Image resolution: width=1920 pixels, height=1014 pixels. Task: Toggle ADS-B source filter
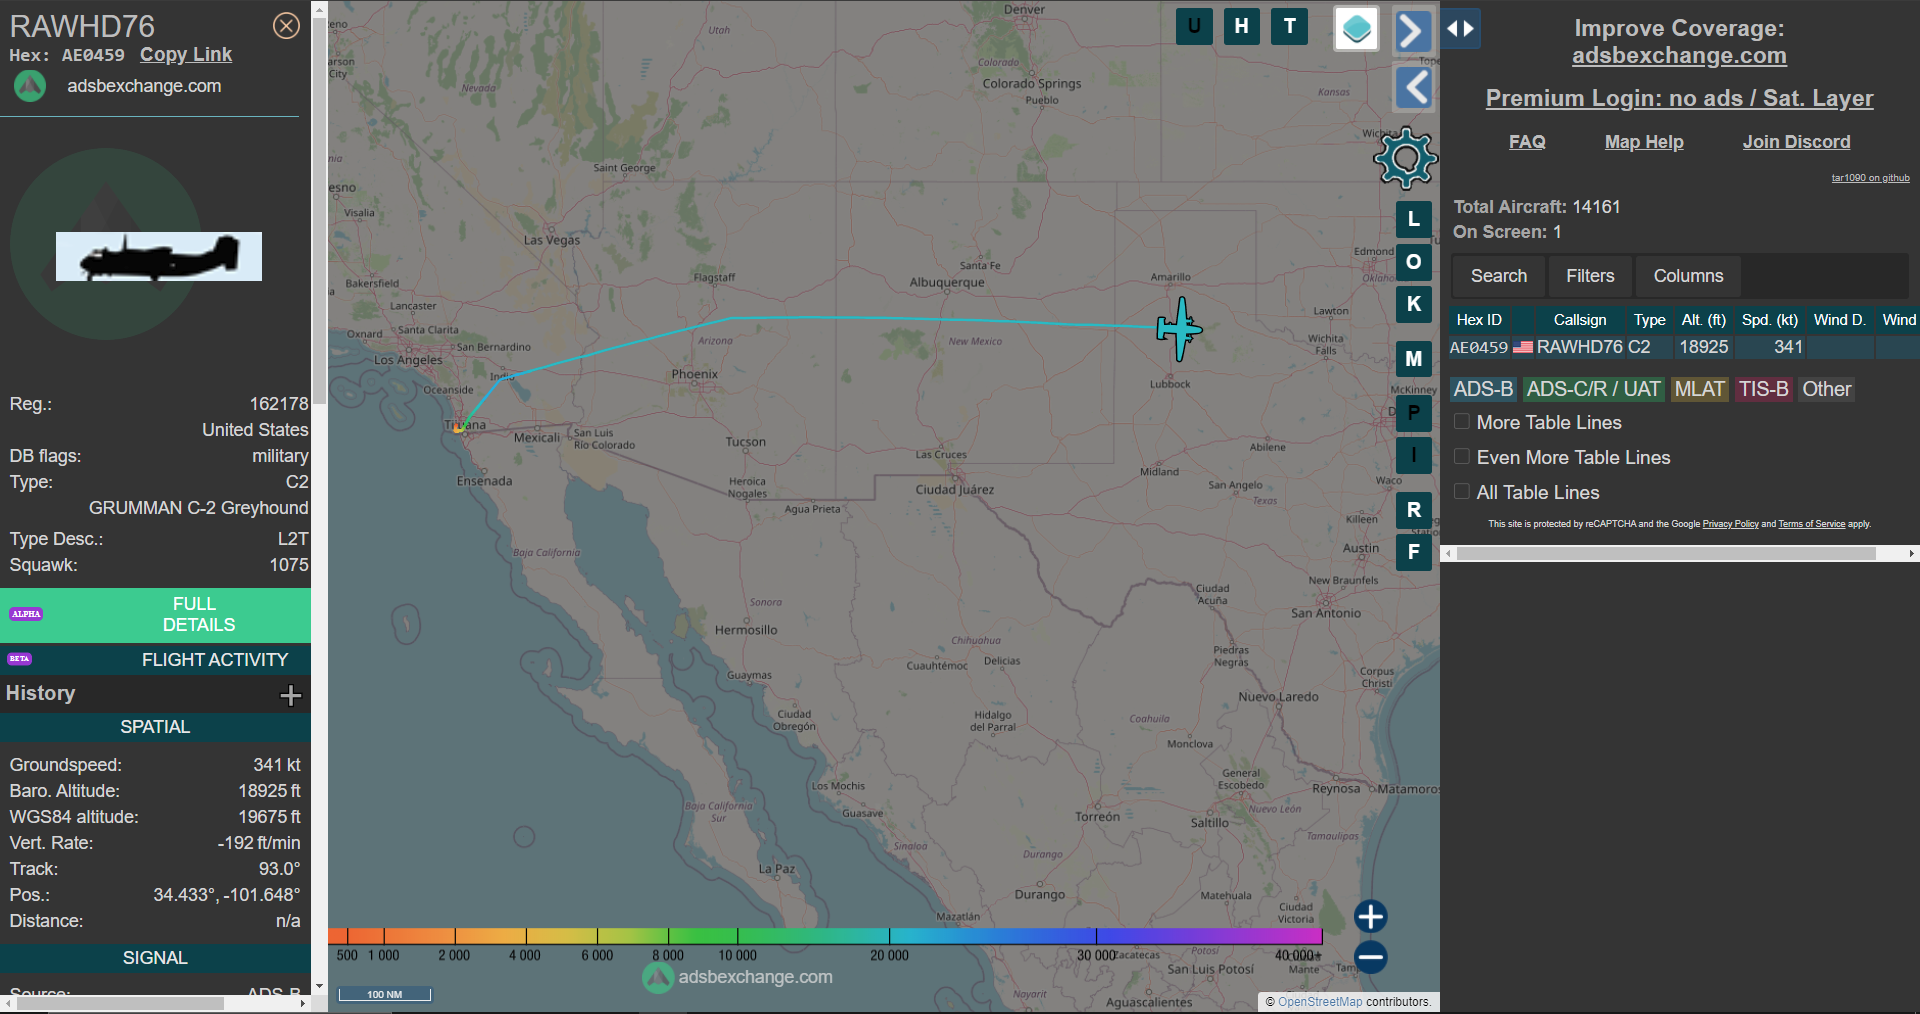(1483, 389)
